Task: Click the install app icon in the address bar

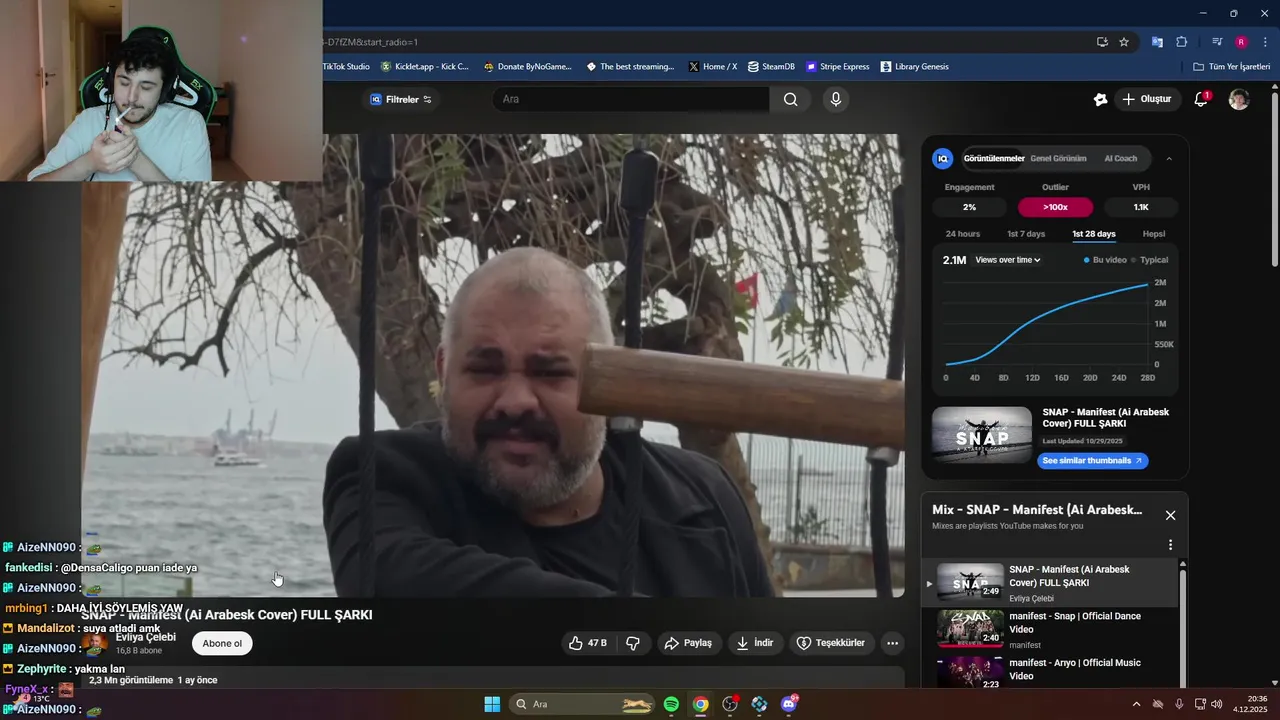Action: pos(1102,42)
